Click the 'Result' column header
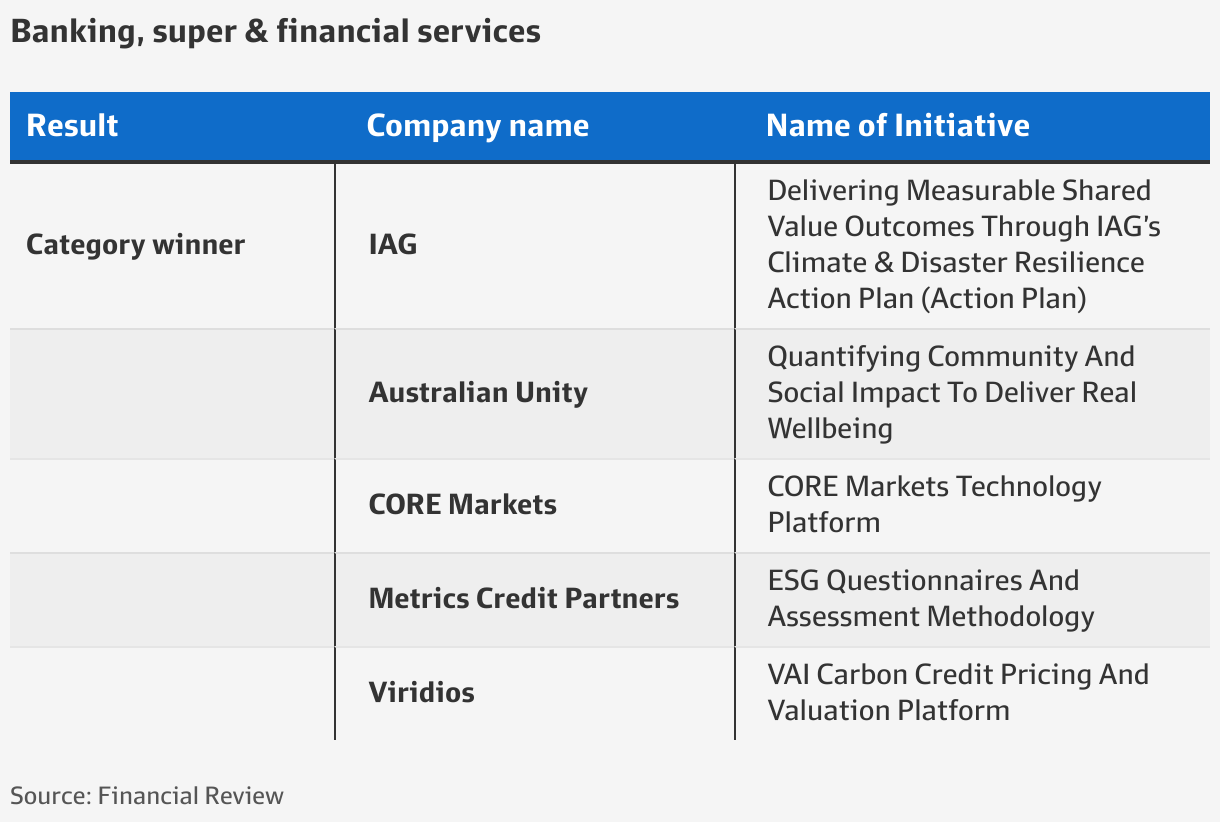 (72, 126)
